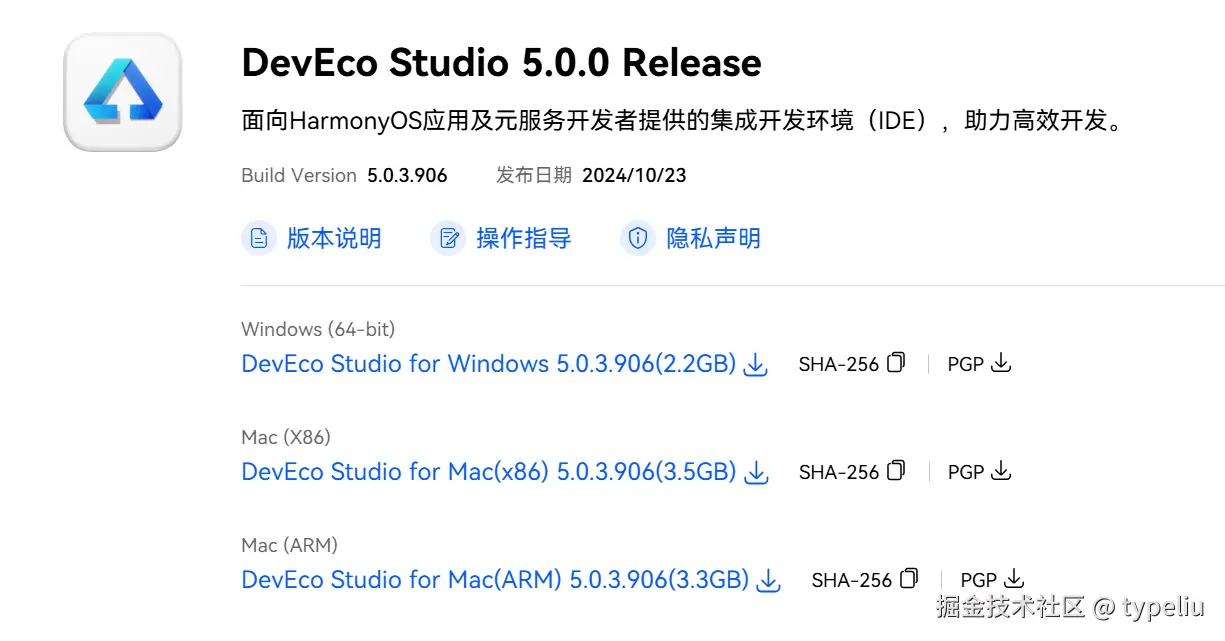Click the Mac(x86) download arrow icon

756,473
